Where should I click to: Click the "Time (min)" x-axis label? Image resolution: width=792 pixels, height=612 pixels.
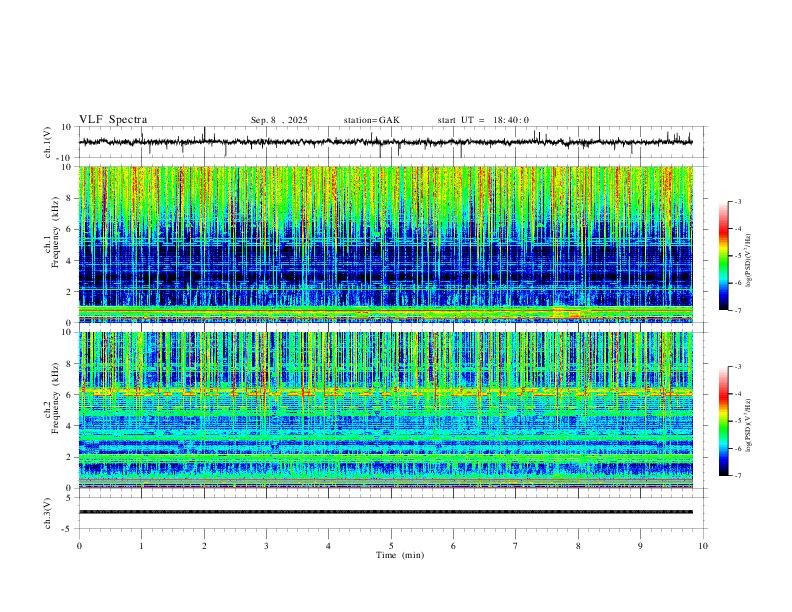(x=400, y=555)
